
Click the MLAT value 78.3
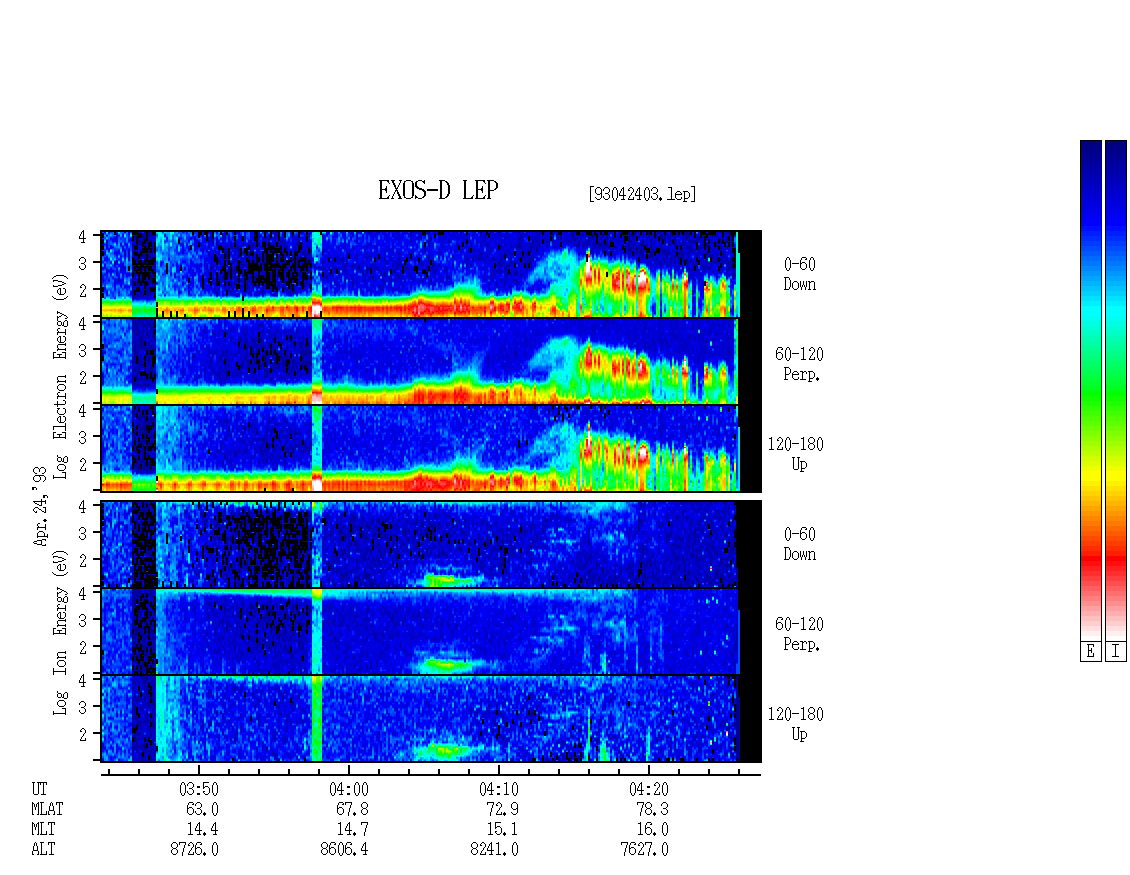tap(652, 809)
